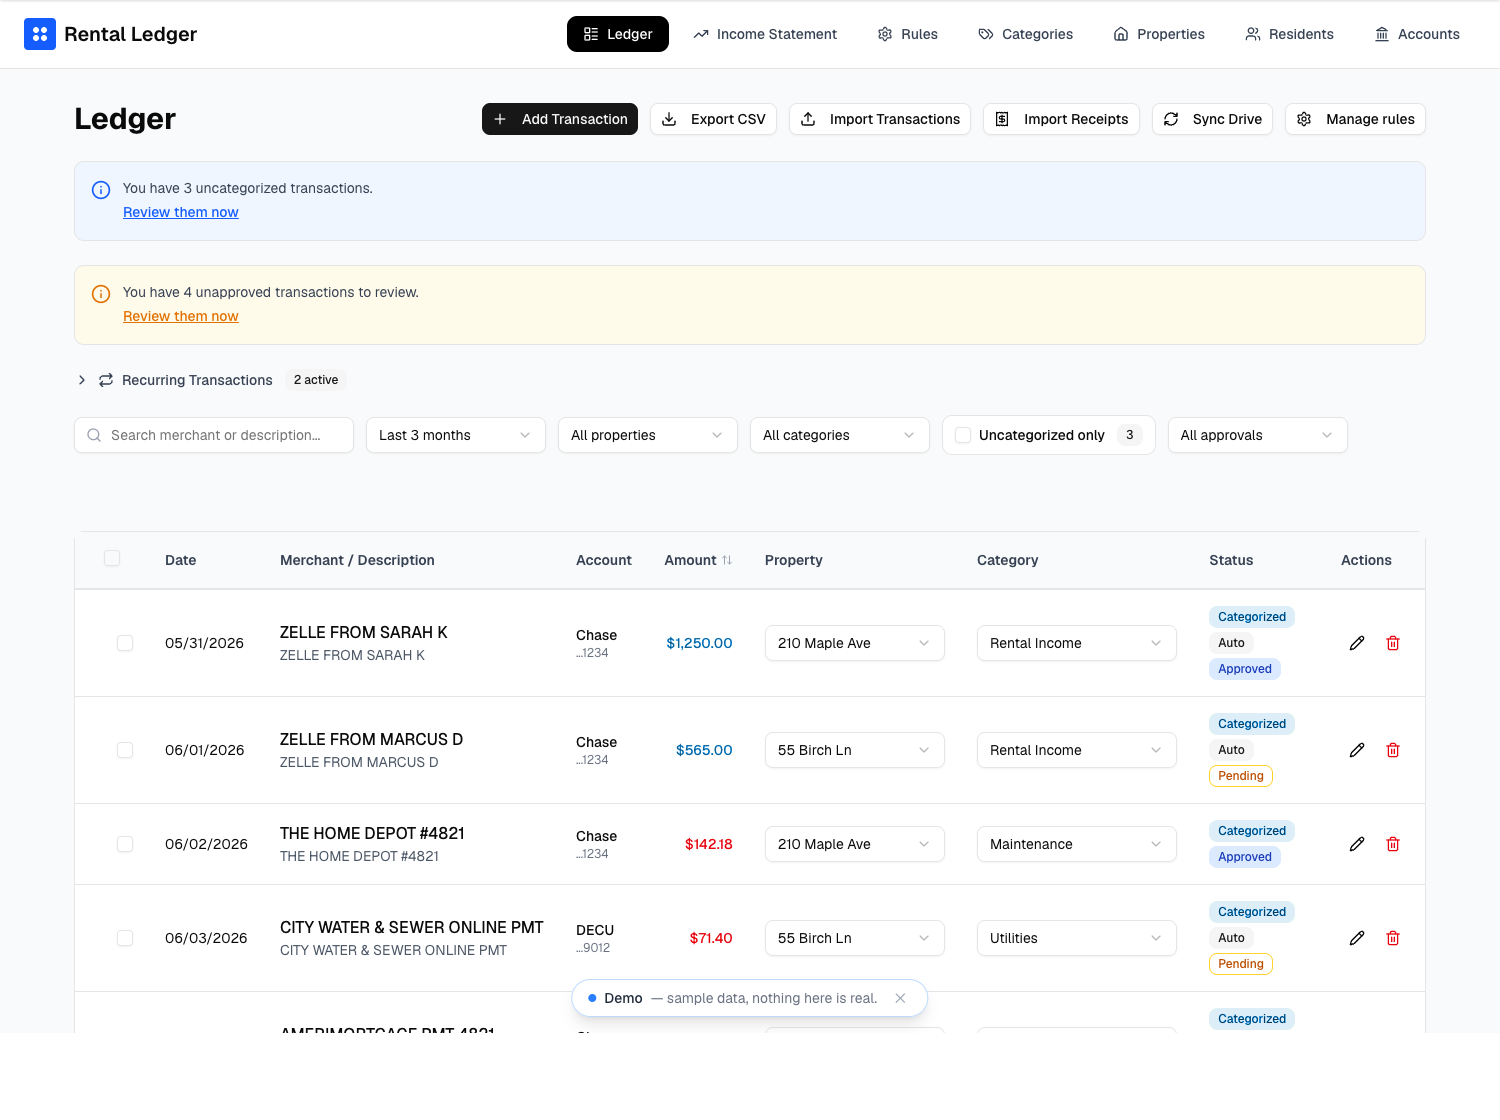Screen dimensions: 1500x1120
Task: Open the Last 3 months date range dropdown
Action: point(455,435)
